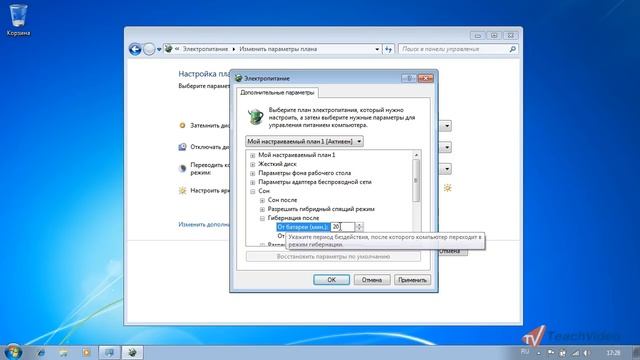
Task: Select the Сон после tree item
Action: [282, 200]
